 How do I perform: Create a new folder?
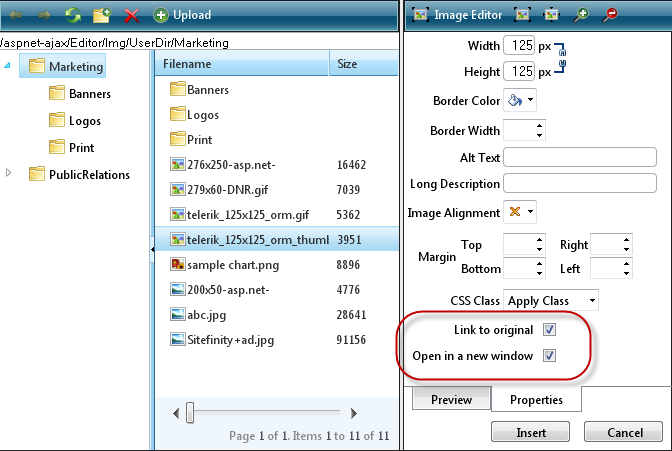click(x=102, y=15)
